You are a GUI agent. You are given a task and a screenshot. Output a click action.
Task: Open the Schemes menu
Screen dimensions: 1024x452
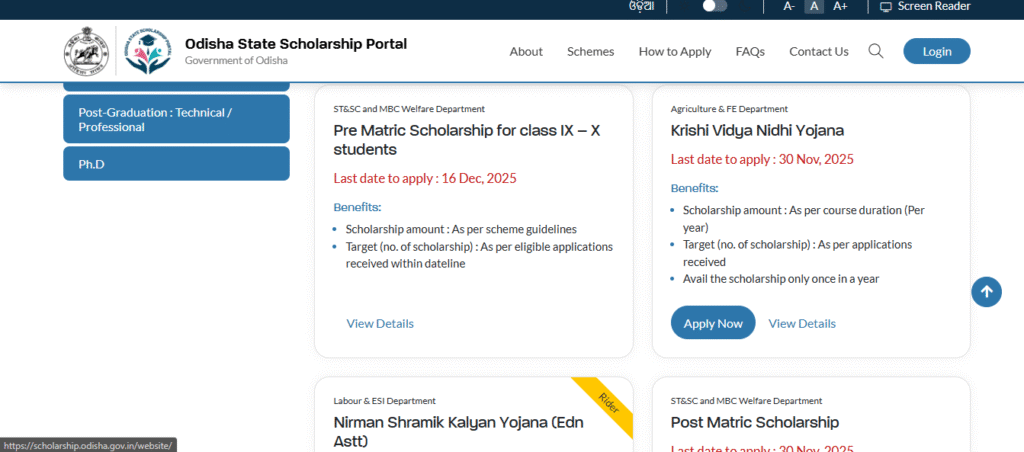[590, 51]
